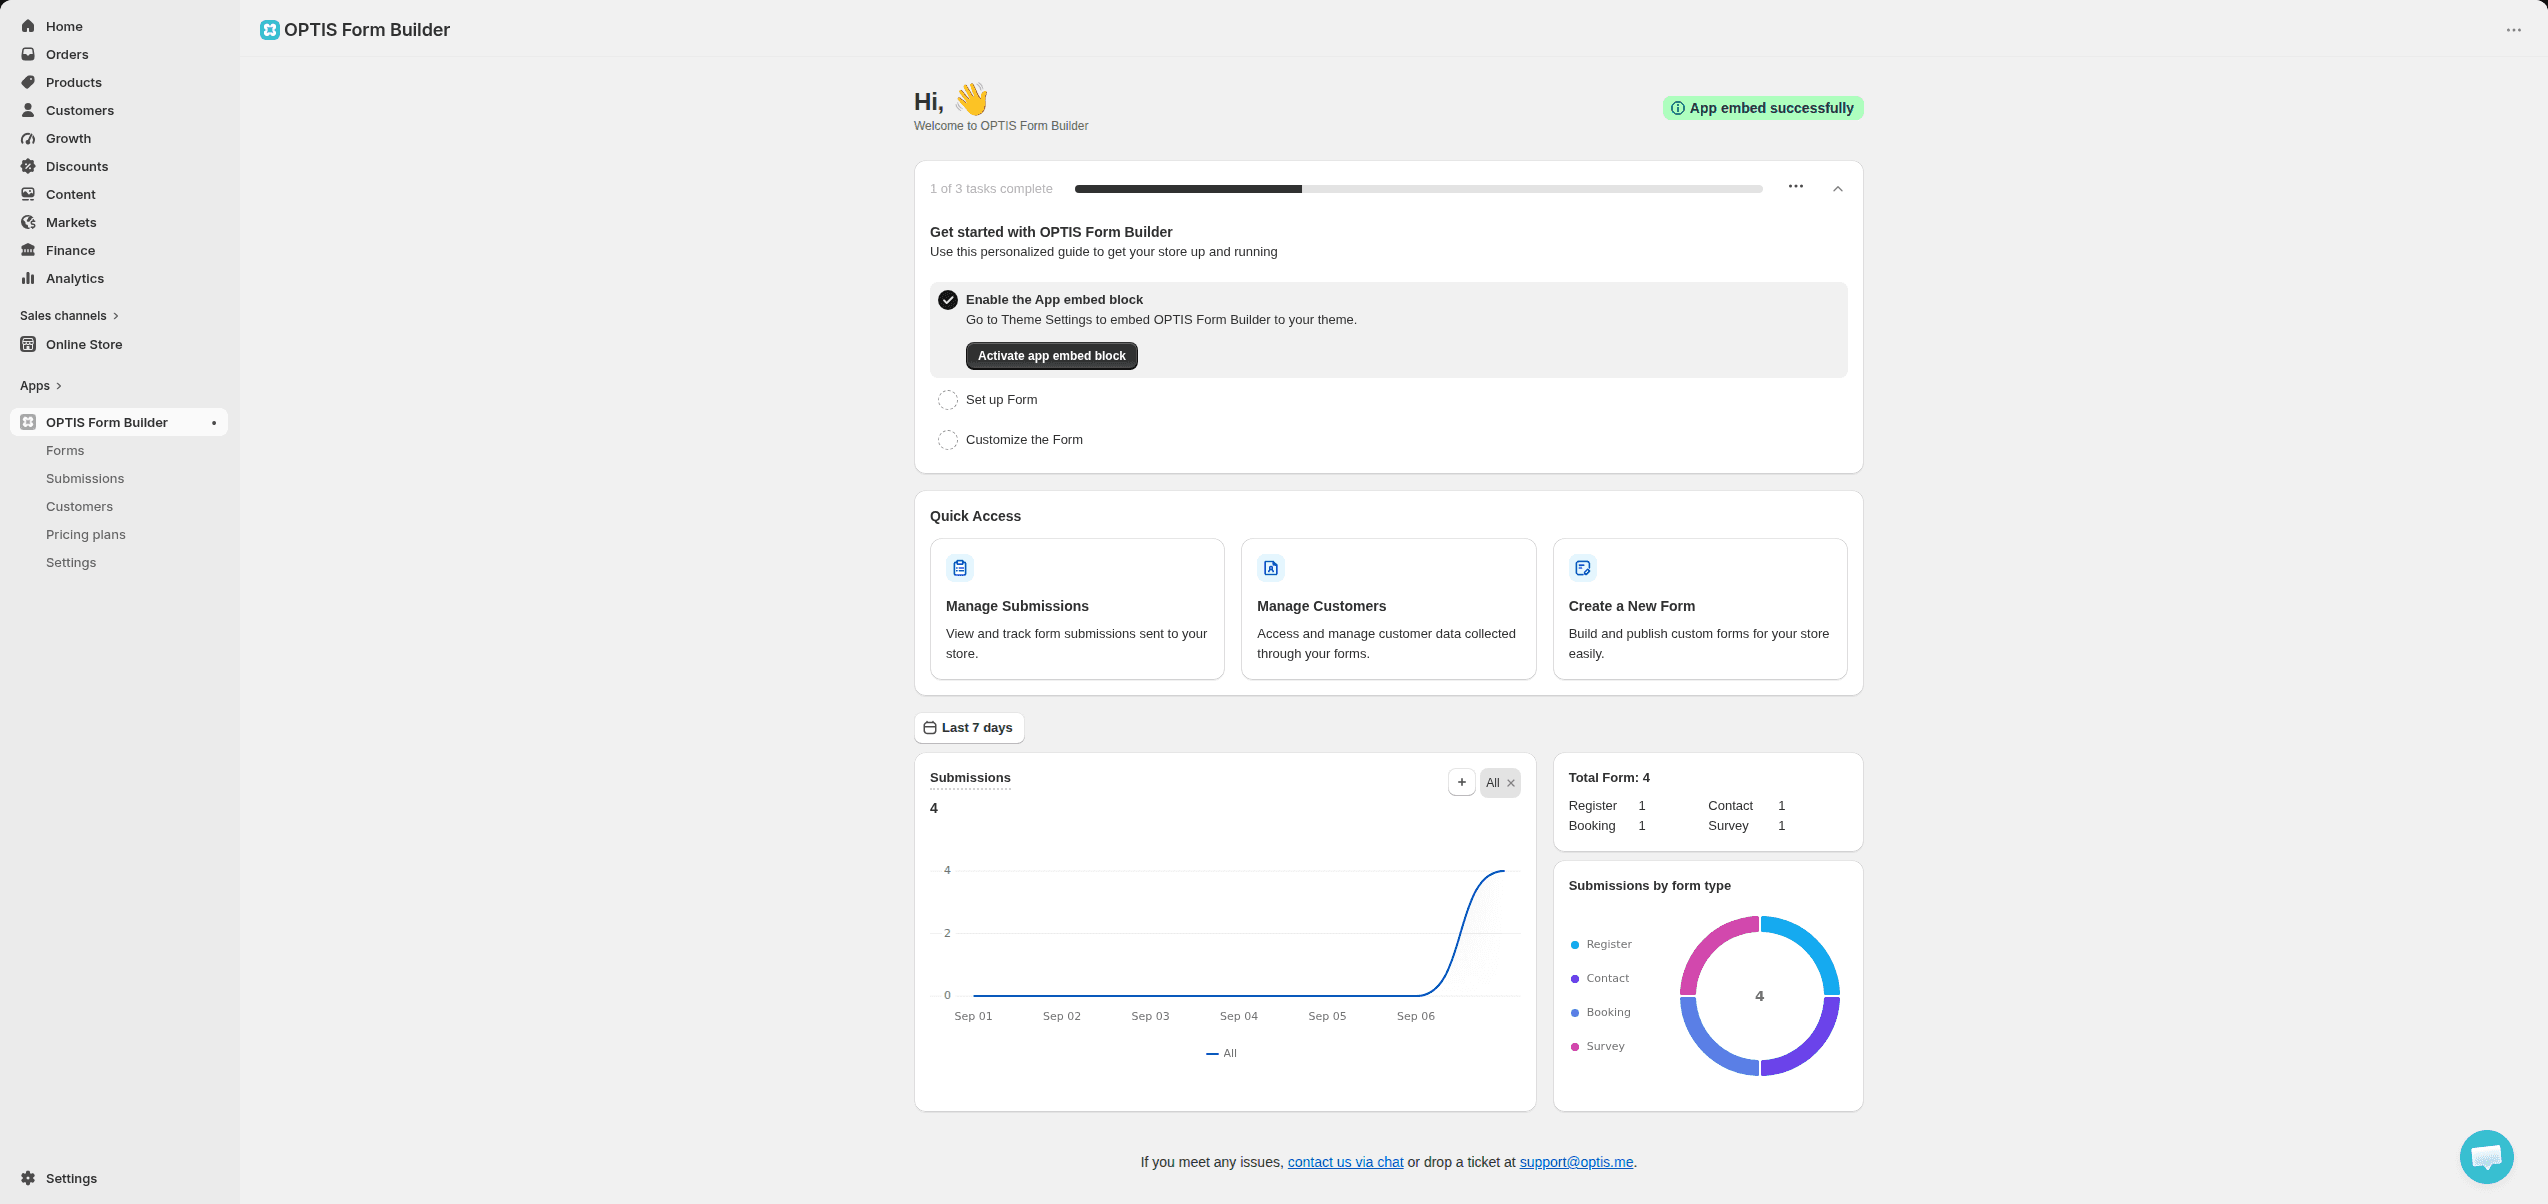Click the Create a New Form icon
Image resolution: width=2548 pixels, height=1204 pixels.
1582,568
